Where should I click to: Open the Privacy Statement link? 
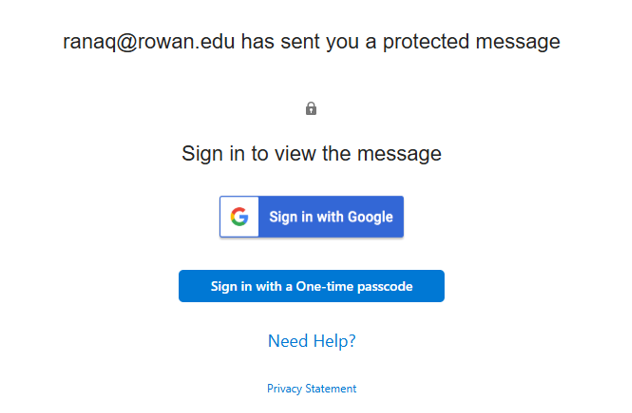[311, 388]
